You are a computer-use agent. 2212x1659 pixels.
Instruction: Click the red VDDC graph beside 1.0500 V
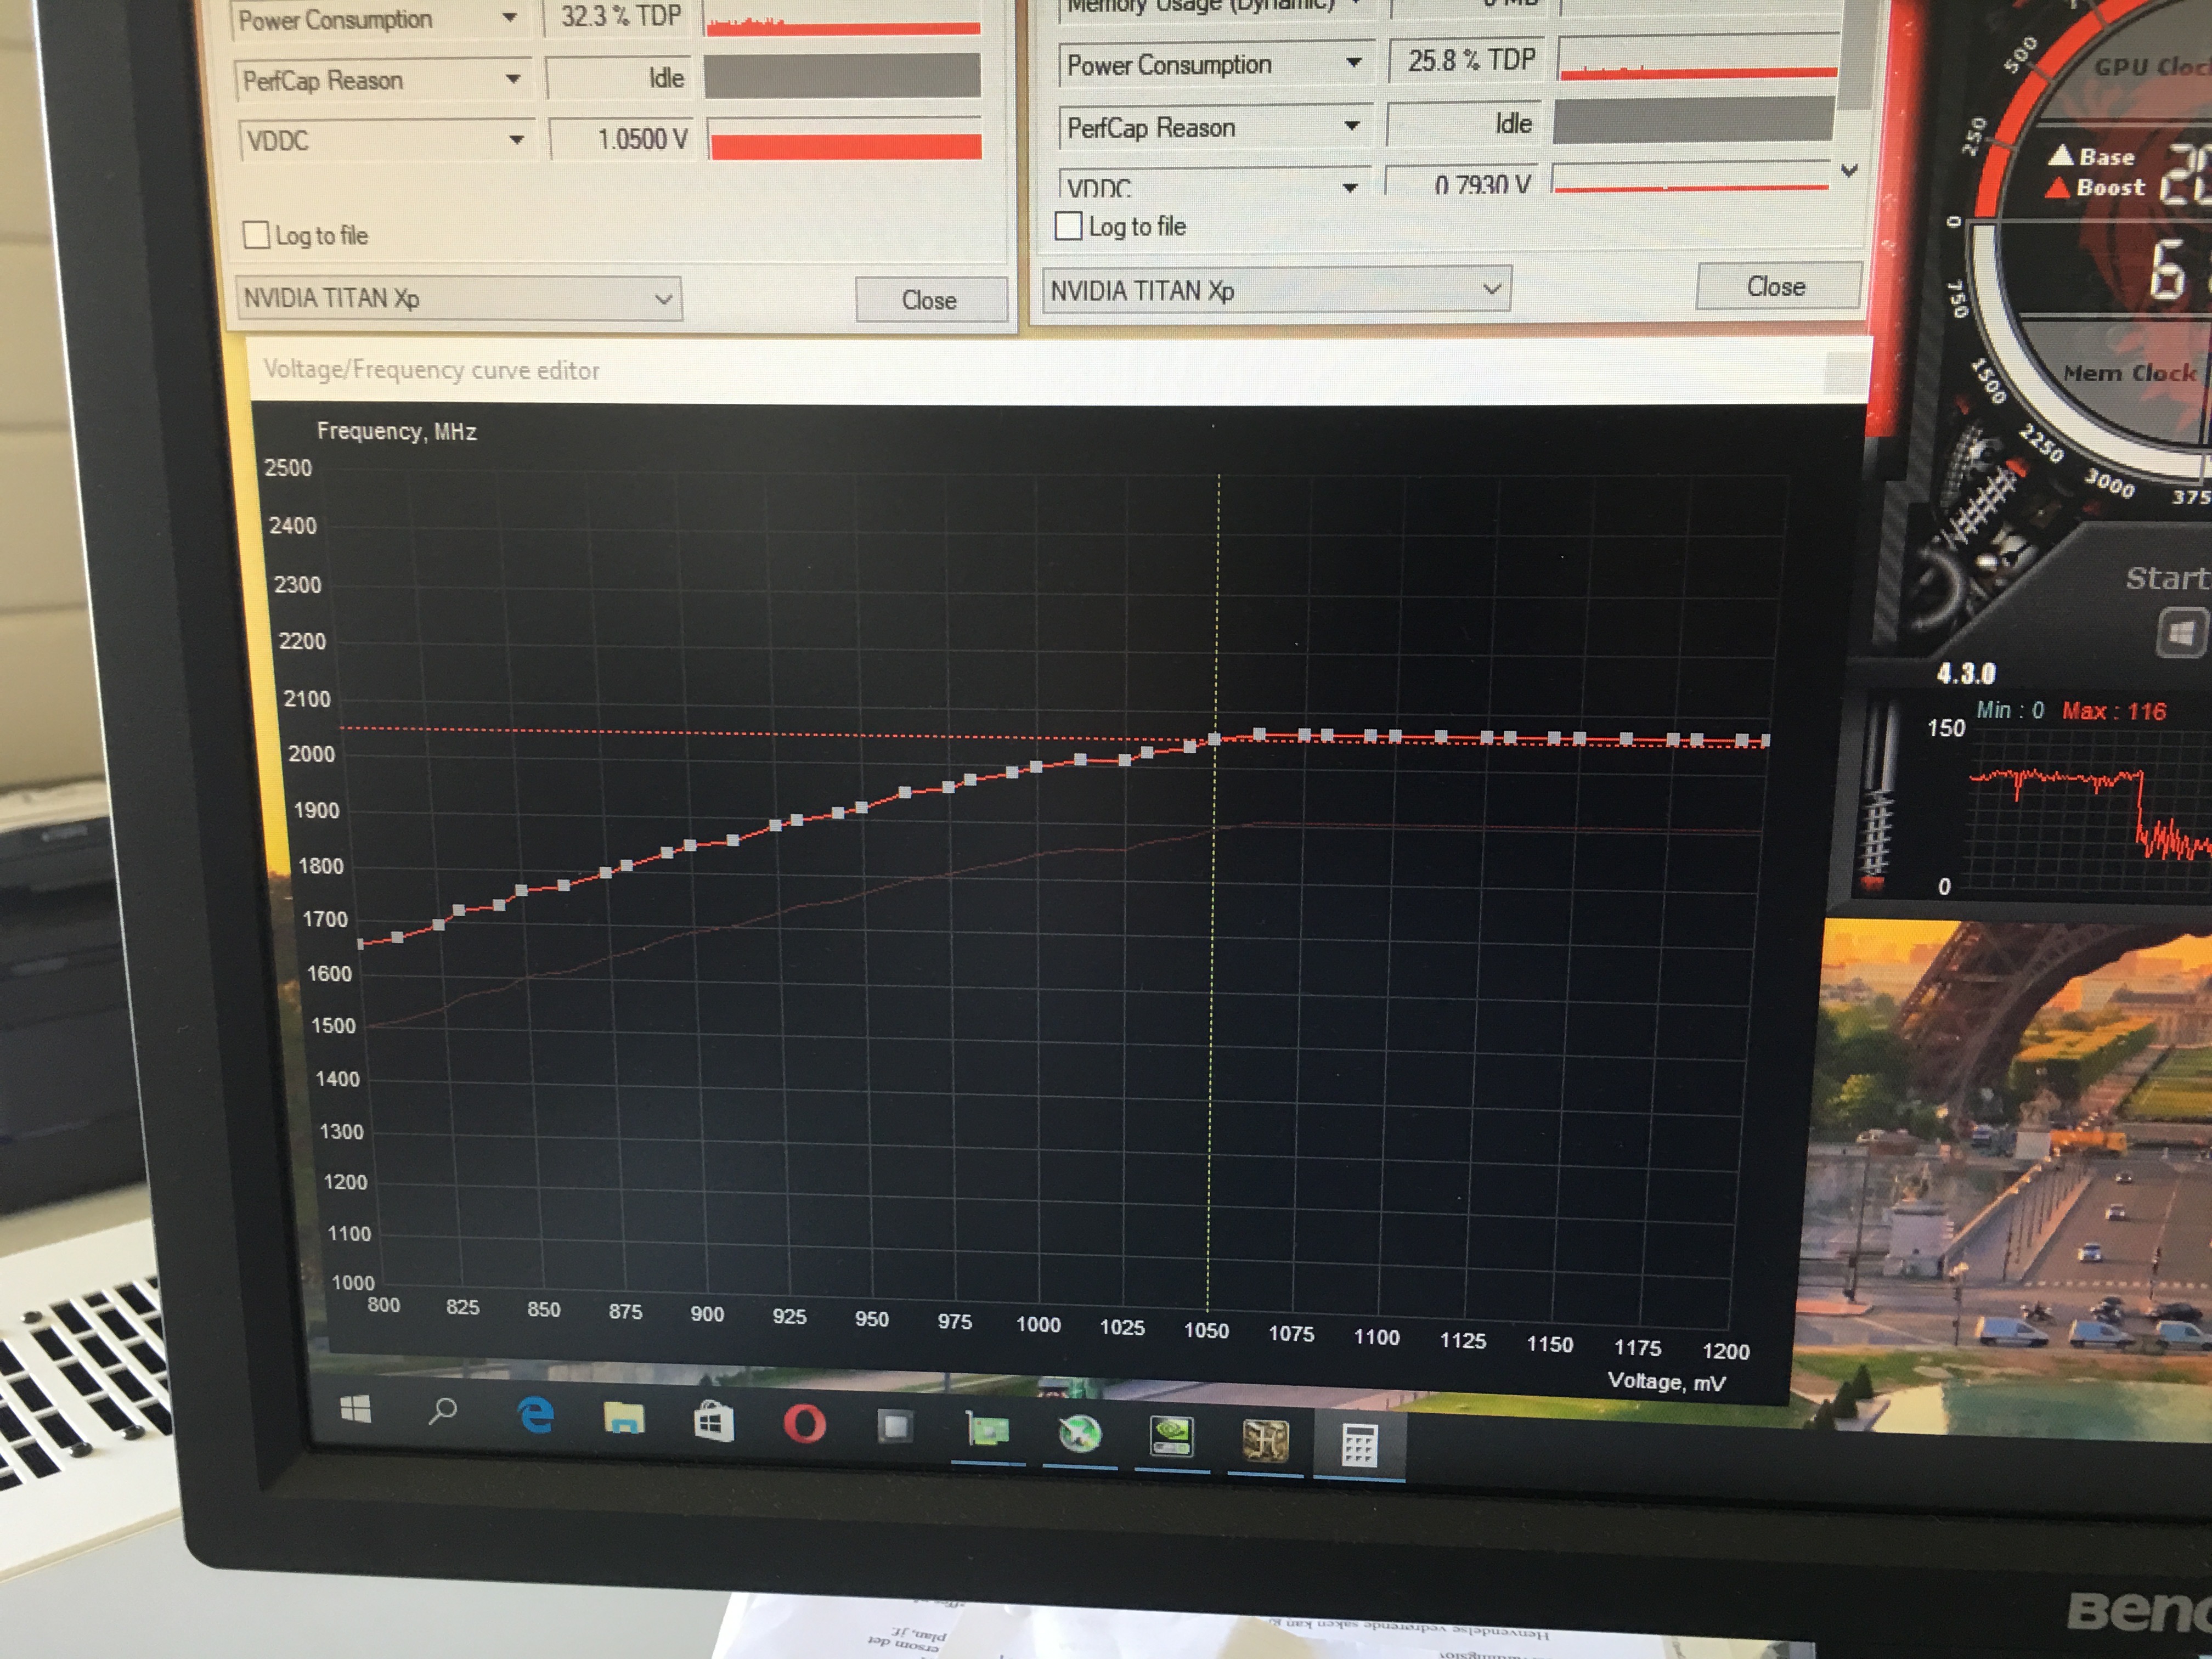click(x=845, y=139)
